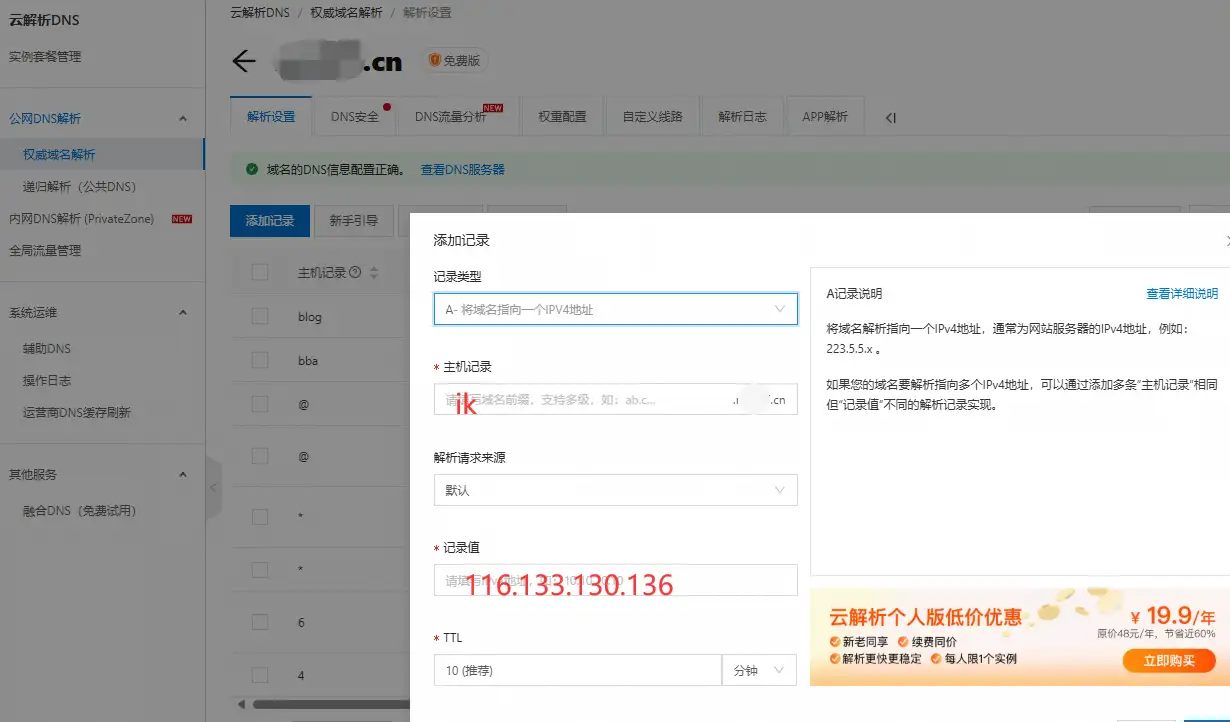
Task: Collapse the left navigation panel handle
Action: click(x=213, y=488)
